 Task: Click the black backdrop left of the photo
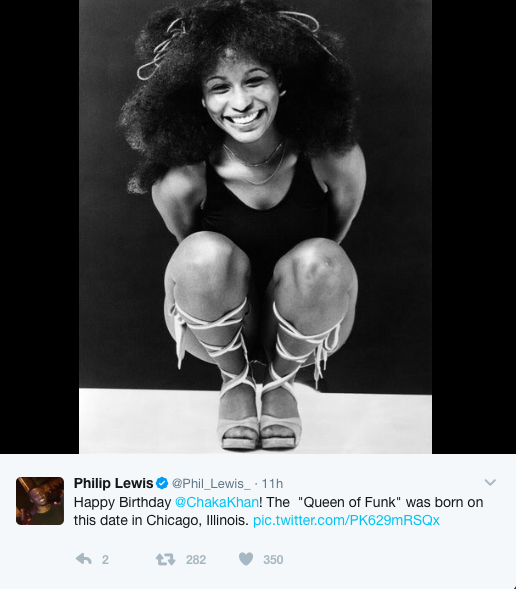39,227
